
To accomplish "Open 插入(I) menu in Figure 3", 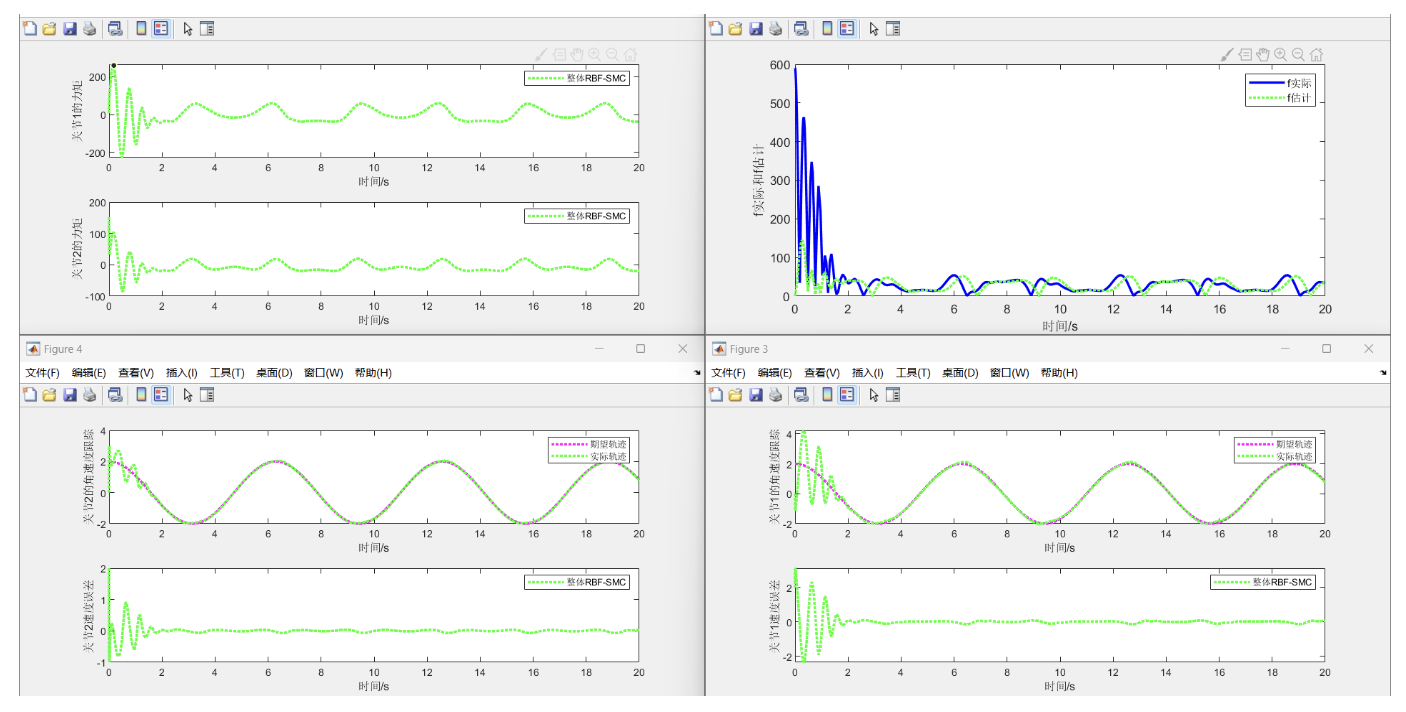I will [x=868, y=373].
